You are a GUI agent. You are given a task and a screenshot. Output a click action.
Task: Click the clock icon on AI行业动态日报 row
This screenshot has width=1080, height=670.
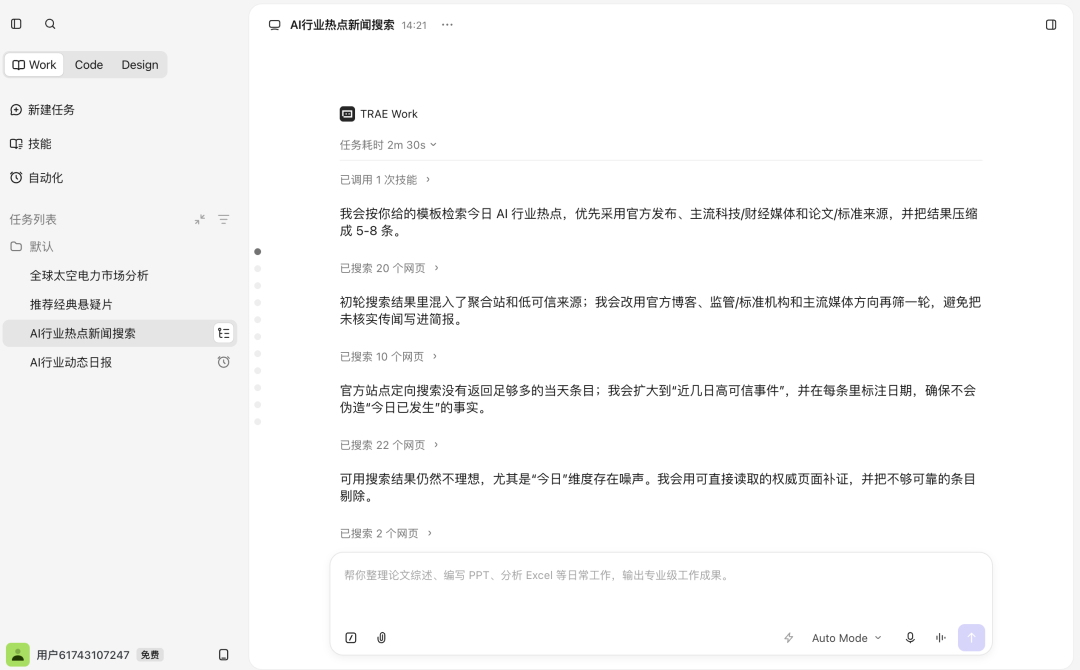tap(224, 362)
